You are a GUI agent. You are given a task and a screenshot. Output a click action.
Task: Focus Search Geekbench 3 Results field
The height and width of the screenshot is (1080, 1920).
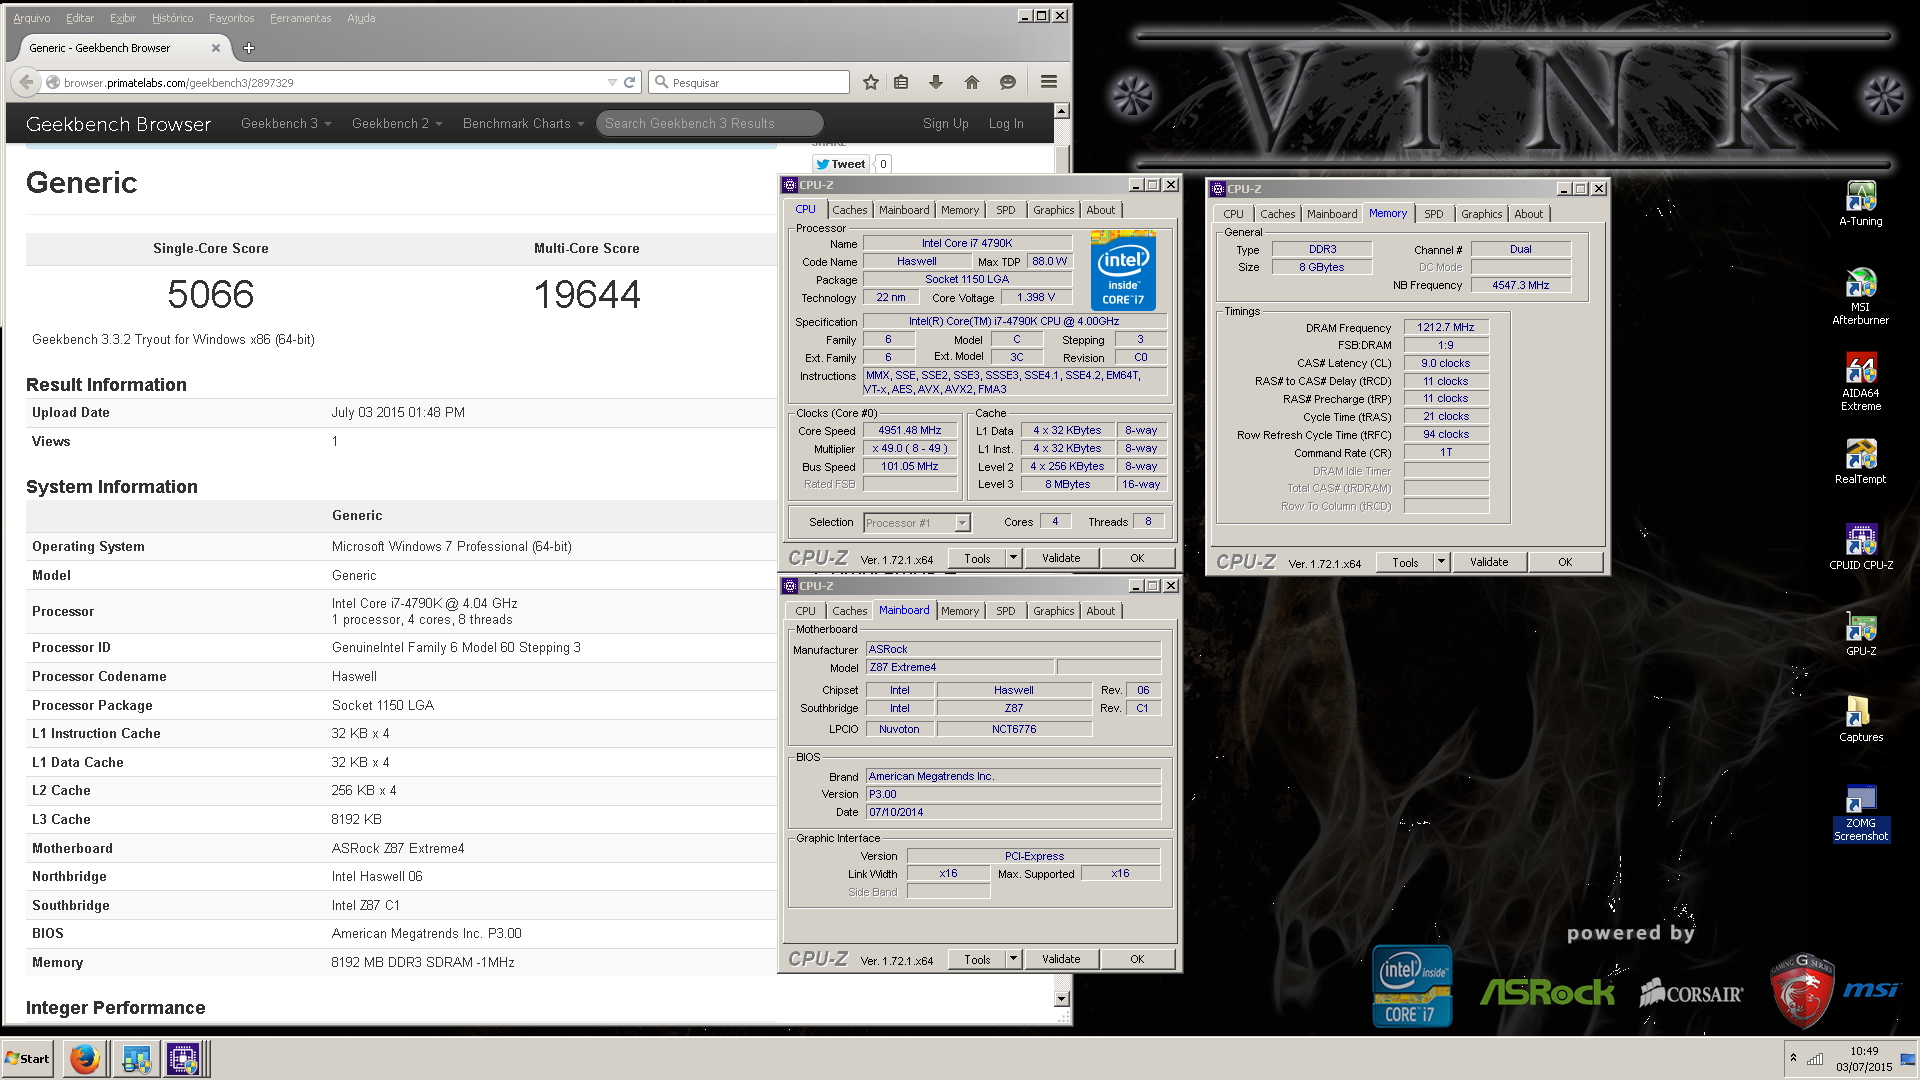710,123
